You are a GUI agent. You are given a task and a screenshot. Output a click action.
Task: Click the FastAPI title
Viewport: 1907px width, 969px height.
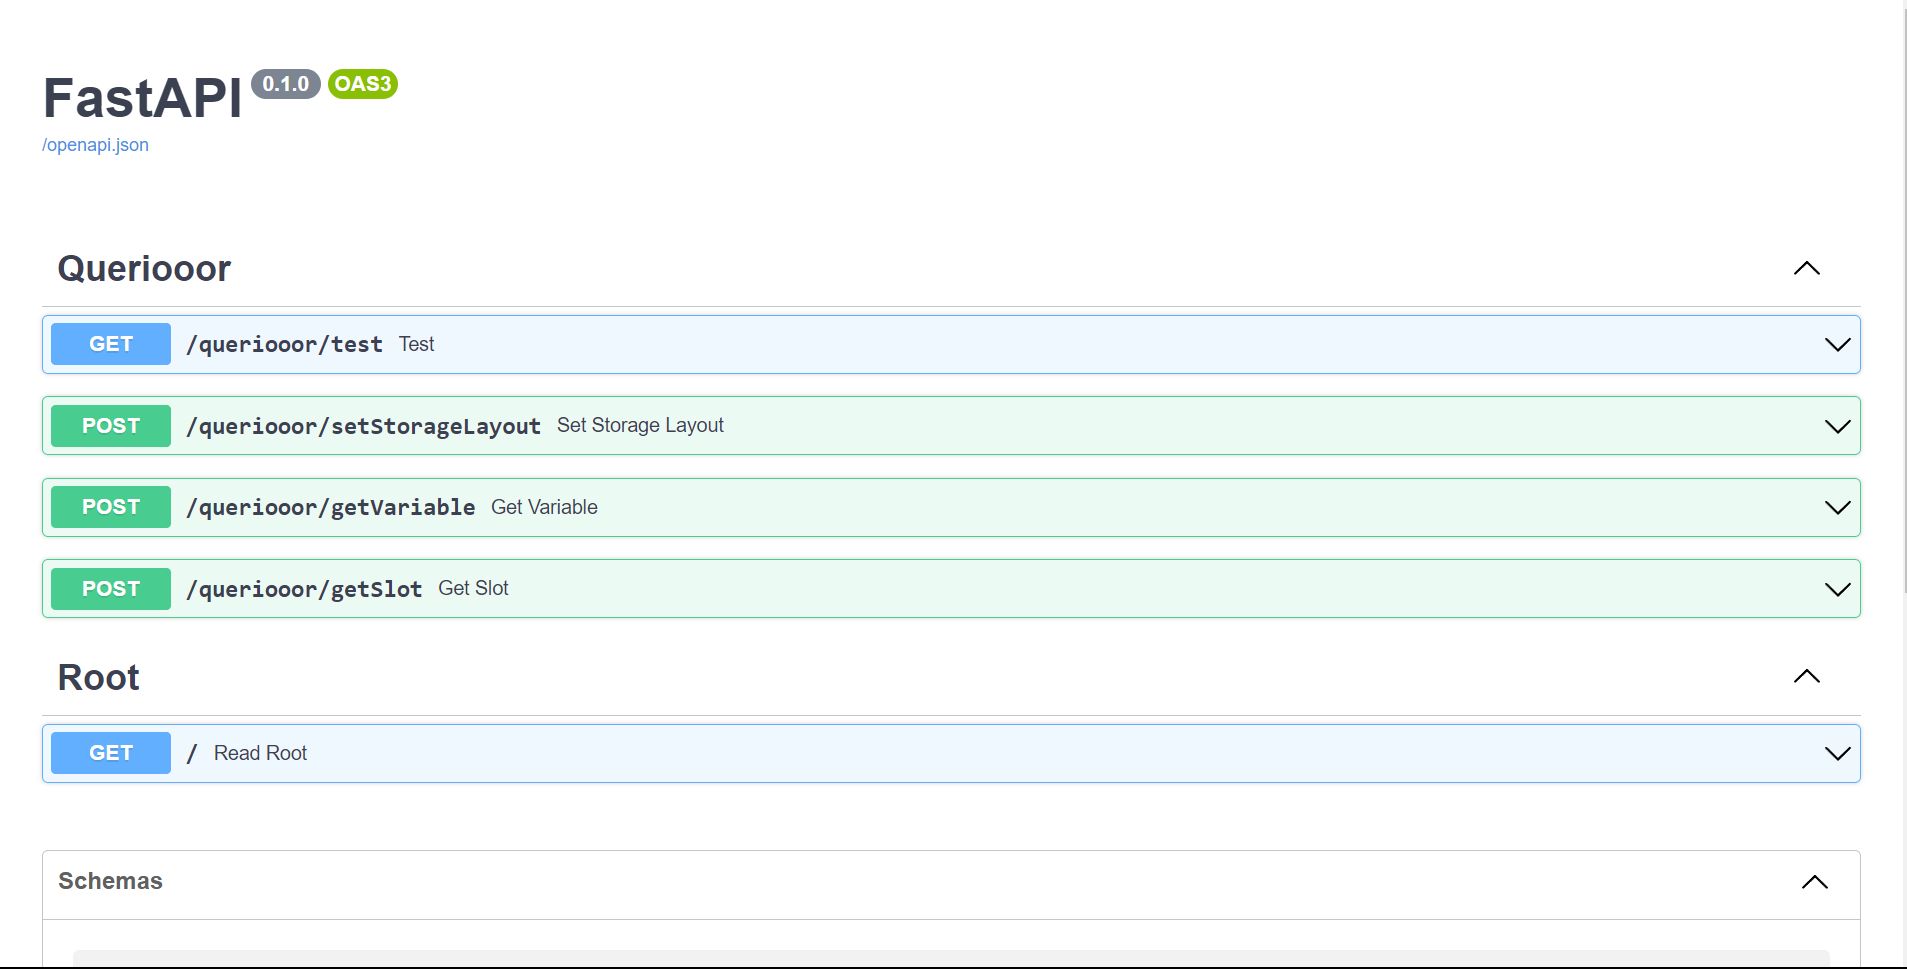tap(142, 98)
